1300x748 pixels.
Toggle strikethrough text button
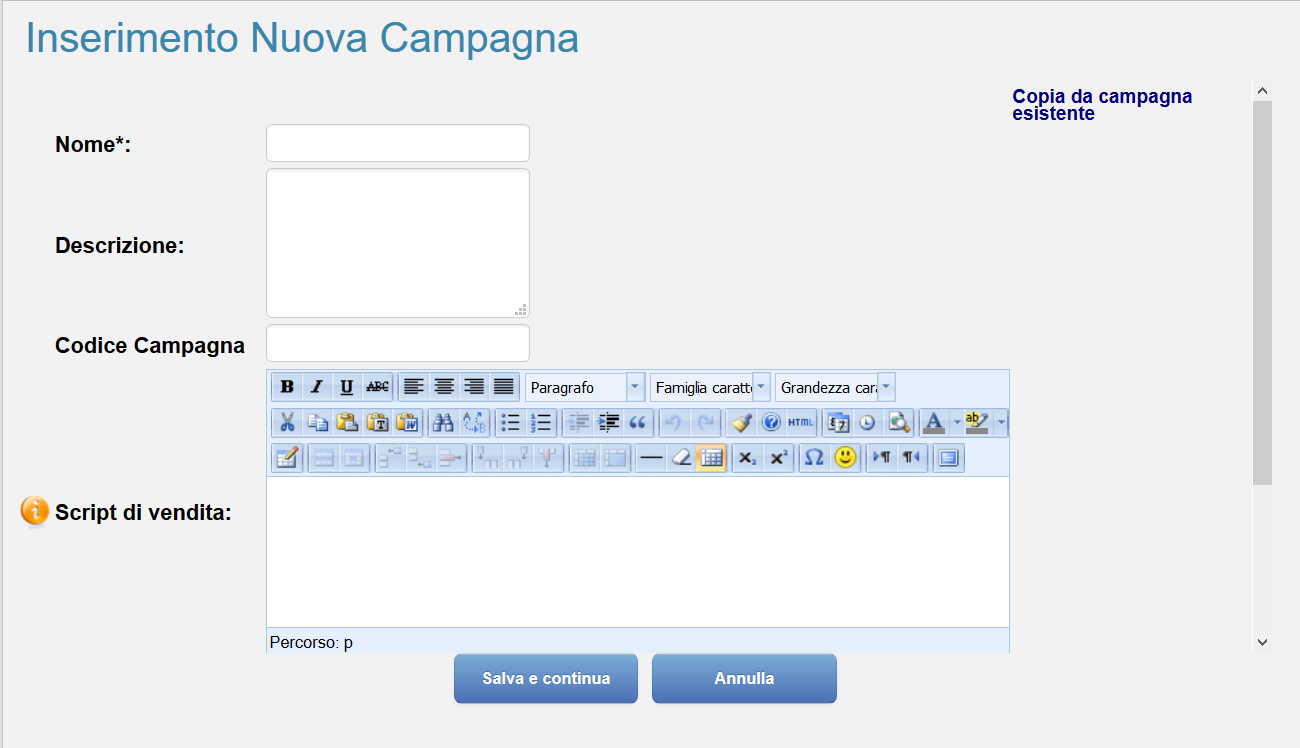[x=377, y=387]
